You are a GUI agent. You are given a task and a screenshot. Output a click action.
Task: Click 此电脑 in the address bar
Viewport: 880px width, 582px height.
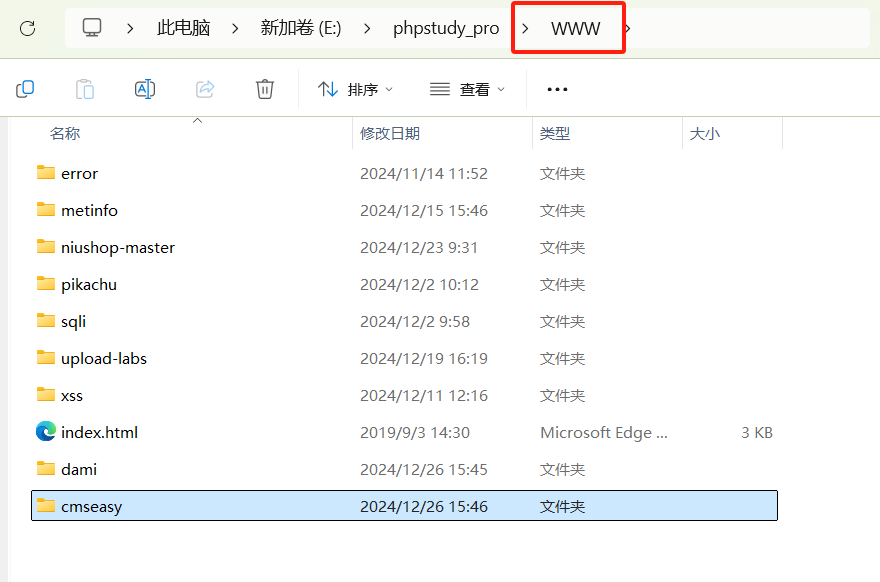(x=184, y=28)
